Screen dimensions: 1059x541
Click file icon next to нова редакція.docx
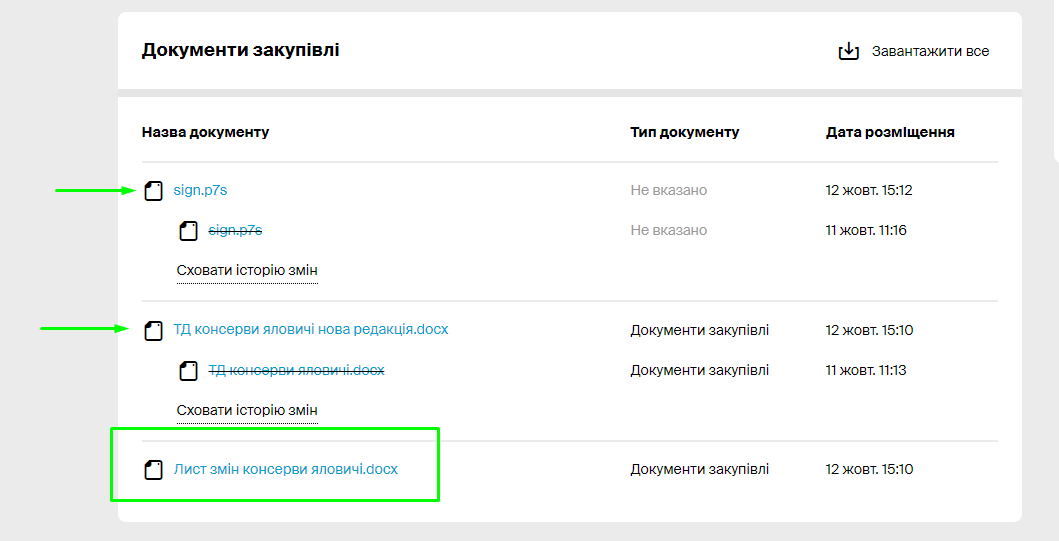pos(153,330)
